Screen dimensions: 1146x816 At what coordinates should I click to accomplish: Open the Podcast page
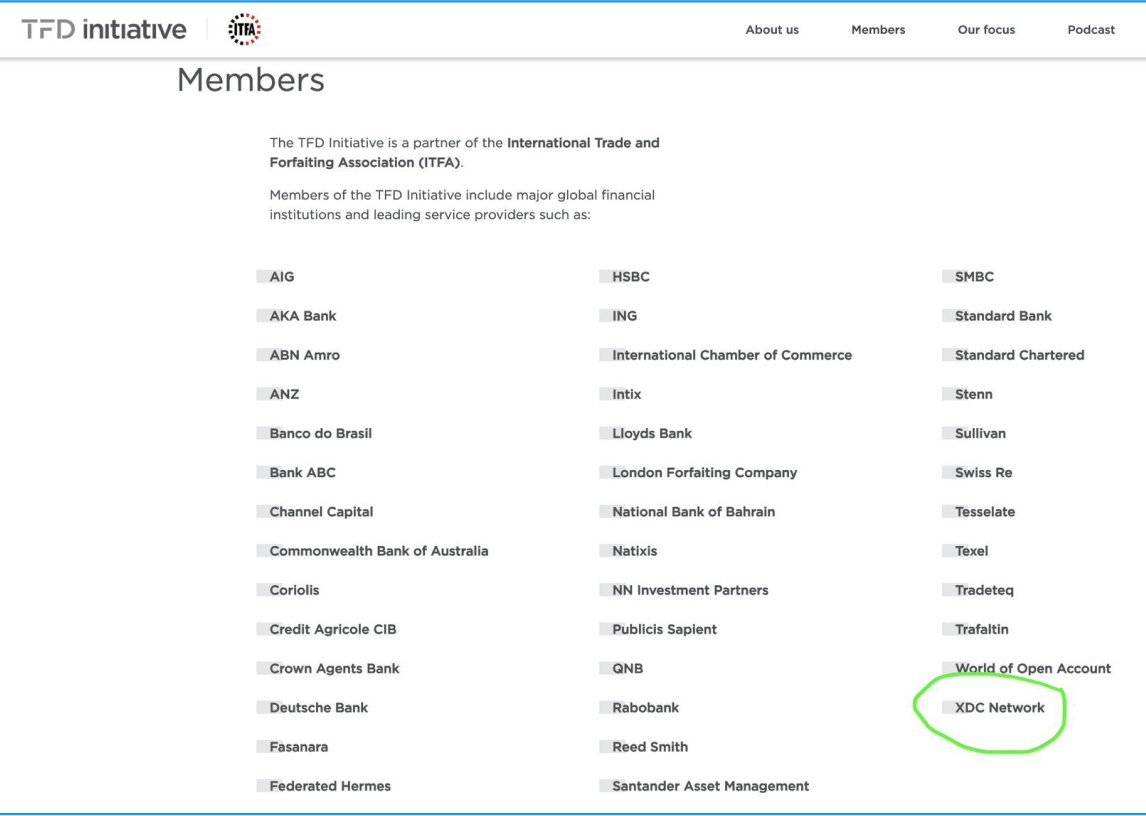(1090, 30)
